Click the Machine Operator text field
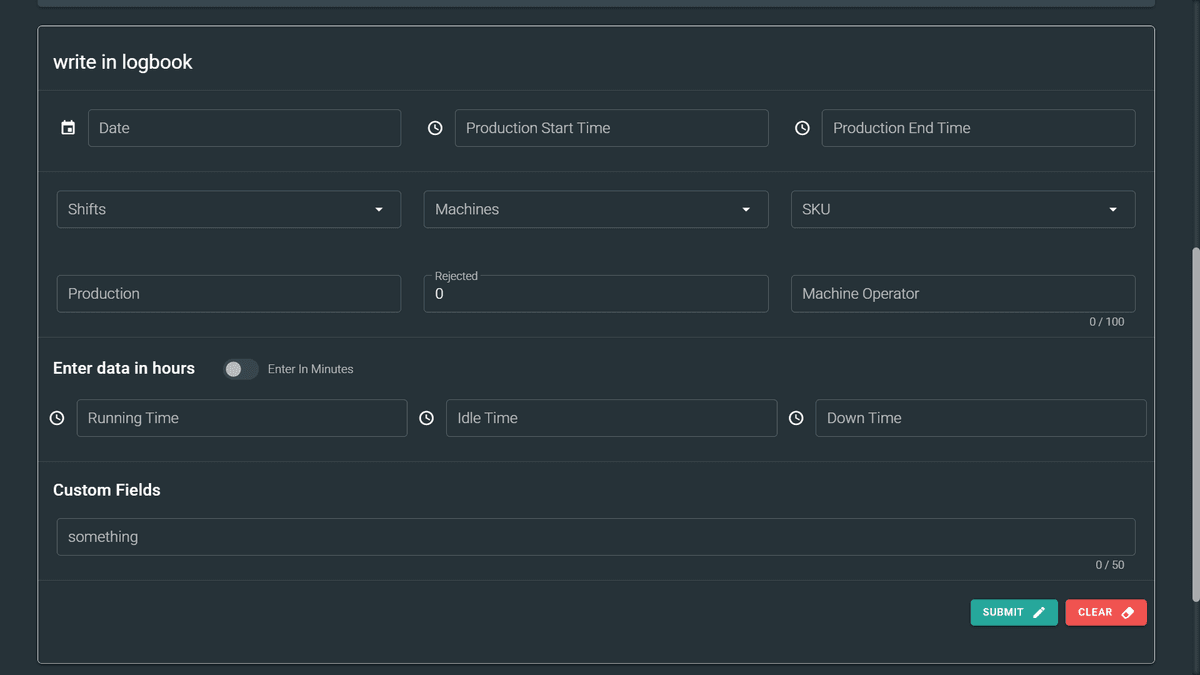 962,294
